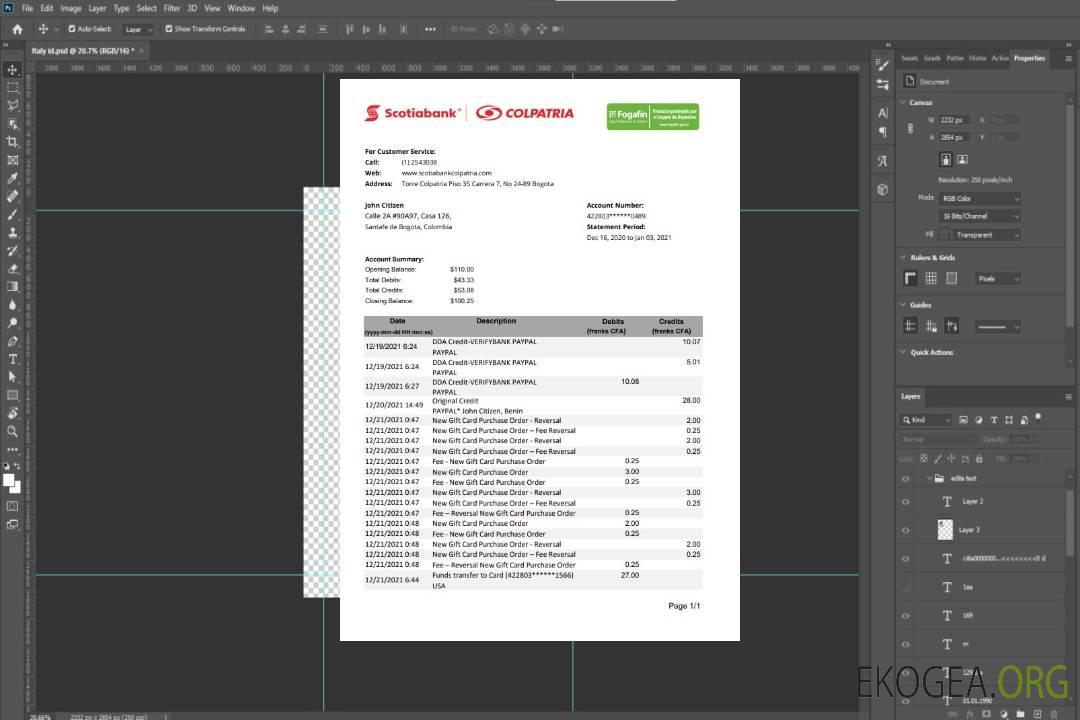Select portrait canvas orientation button

[x=946, y=160]
